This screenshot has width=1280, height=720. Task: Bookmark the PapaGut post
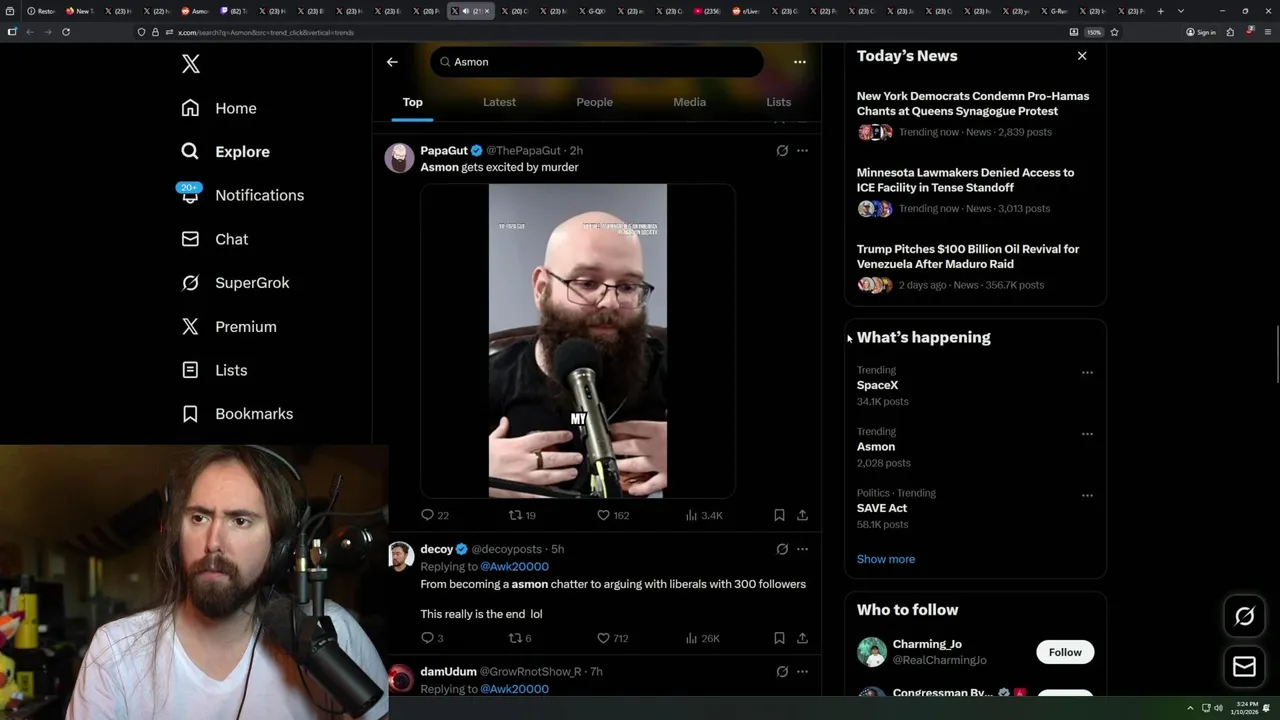click(779, 515)
